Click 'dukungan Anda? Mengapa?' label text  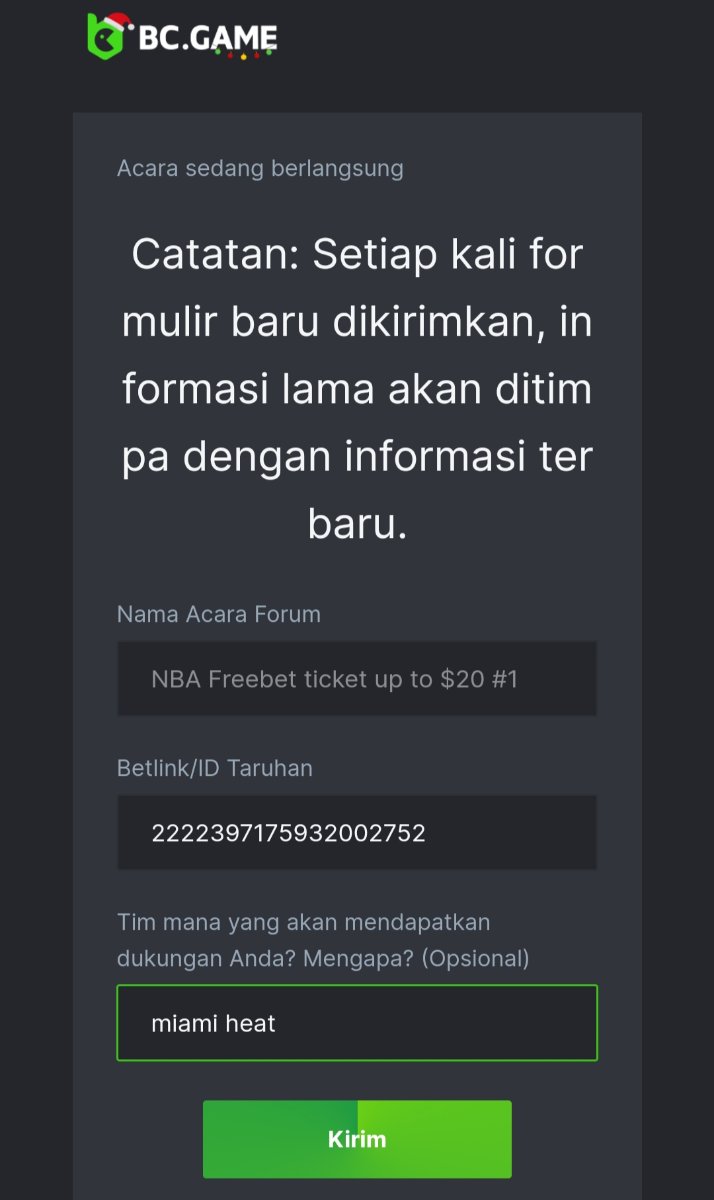pos(265,958)
